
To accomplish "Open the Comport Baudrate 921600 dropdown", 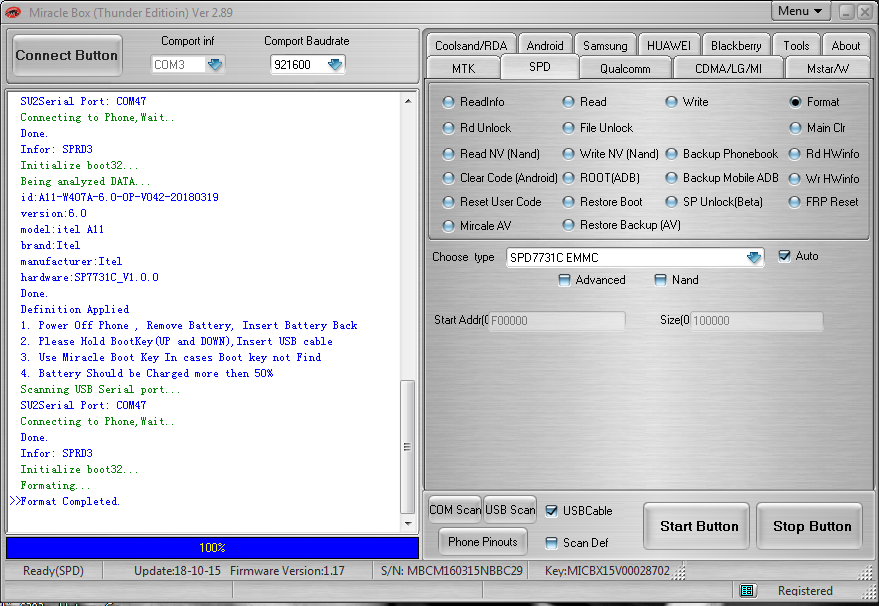I will click(x=335, y=64).
